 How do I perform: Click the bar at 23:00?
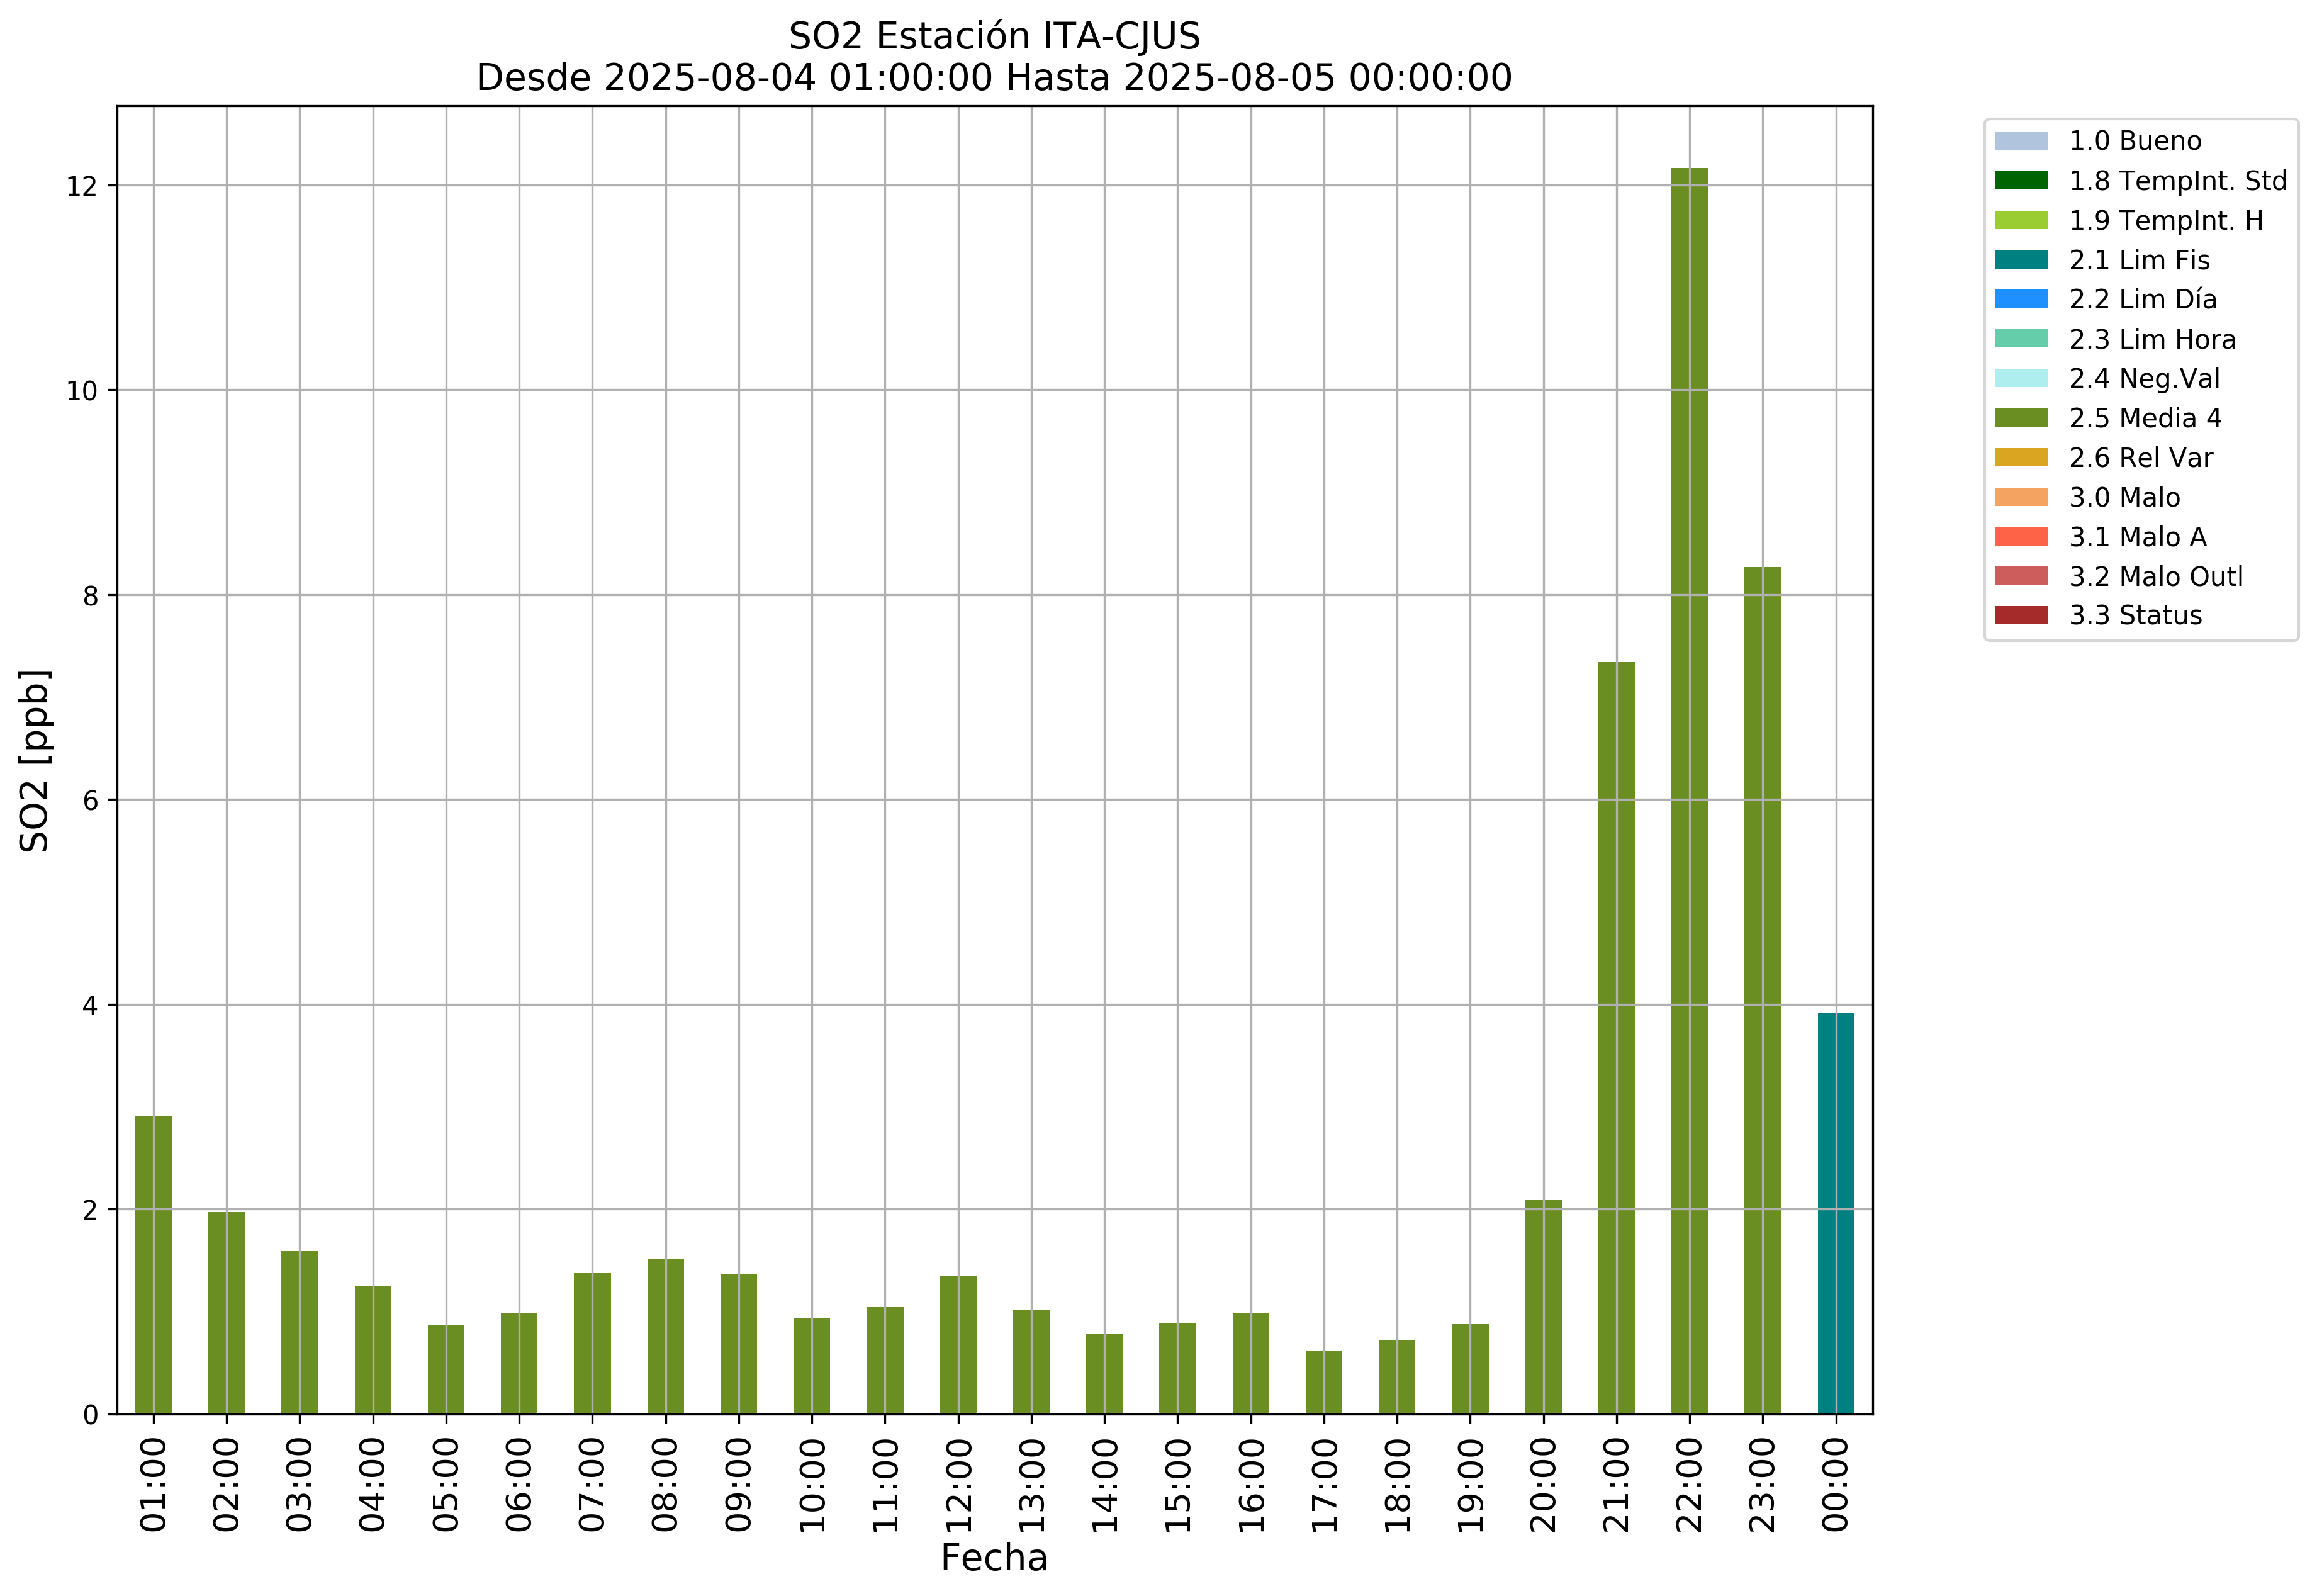tap(1762, 990)
